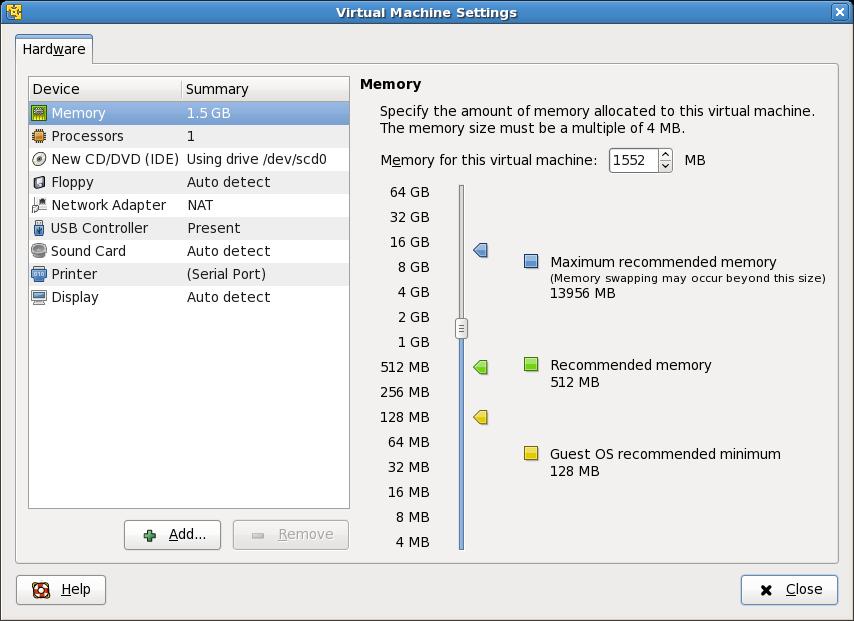Click the Processors chip icon
The width and height of the screenshot is (854, 621).
[x=39, y=136]
